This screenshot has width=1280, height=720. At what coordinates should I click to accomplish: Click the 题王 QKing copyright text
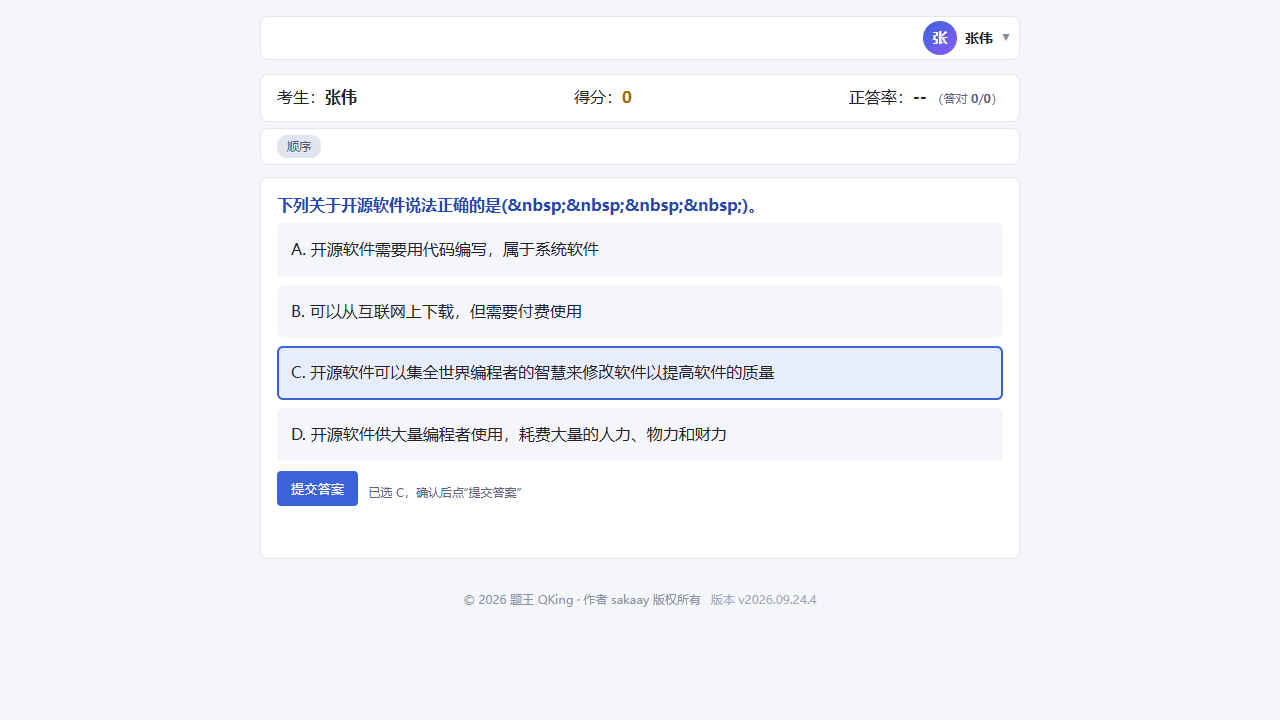(582, 600)
